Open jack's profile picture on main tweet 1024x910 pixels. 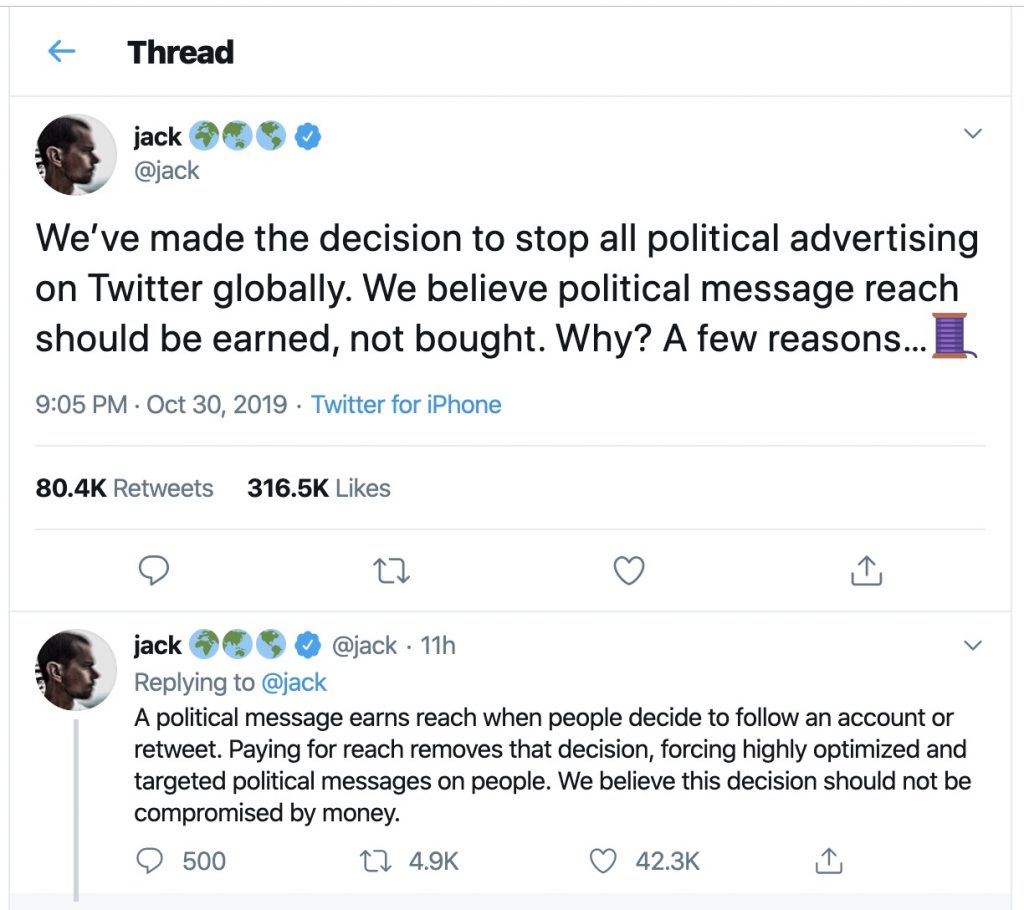pos(77,154)
